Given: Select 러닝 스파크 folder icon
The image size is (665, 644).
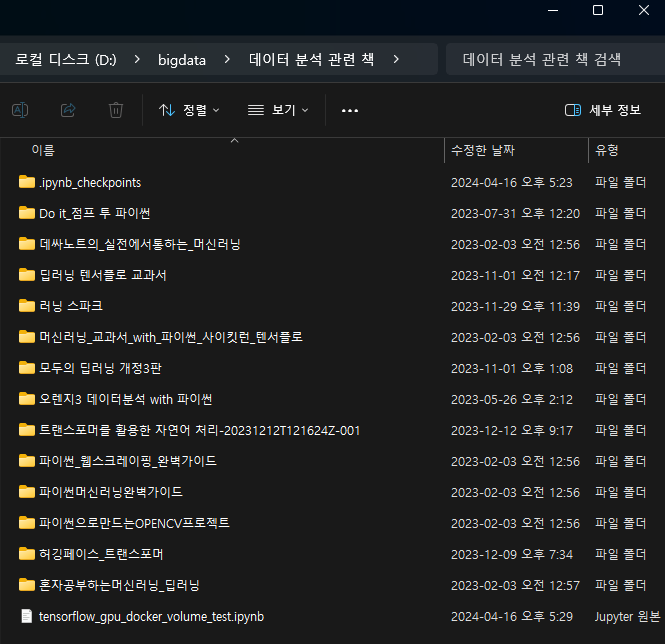Looking at the screenshot, I should [x=27, y=306].
